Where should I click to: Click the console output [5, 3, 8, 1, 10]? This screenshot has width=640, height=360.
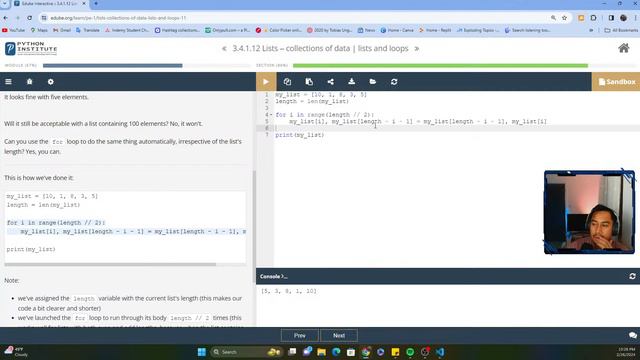point(289,291)
